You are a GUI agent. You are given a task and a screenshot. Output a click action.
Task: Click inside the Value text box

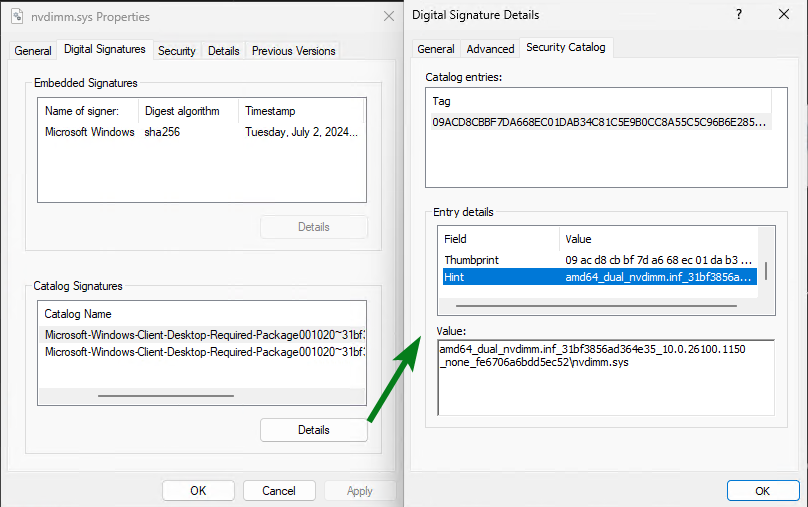(606, 377)
